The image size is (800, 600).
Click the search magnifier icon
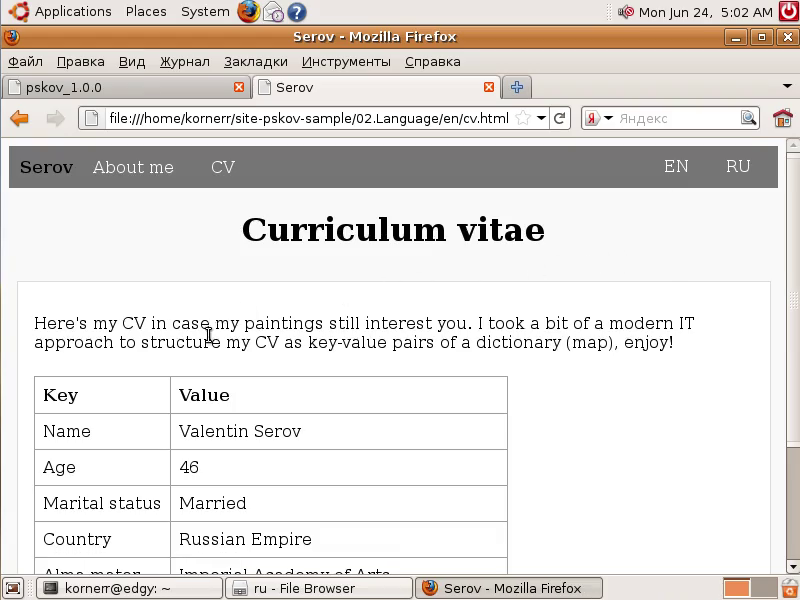coord(749,118)
